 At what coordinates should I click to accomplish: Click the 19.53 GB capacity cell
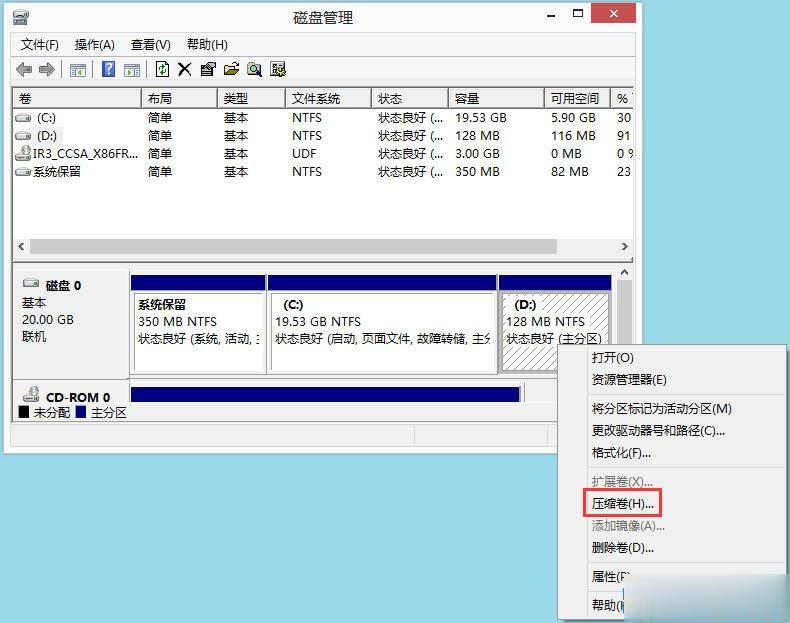click(480, 118)
